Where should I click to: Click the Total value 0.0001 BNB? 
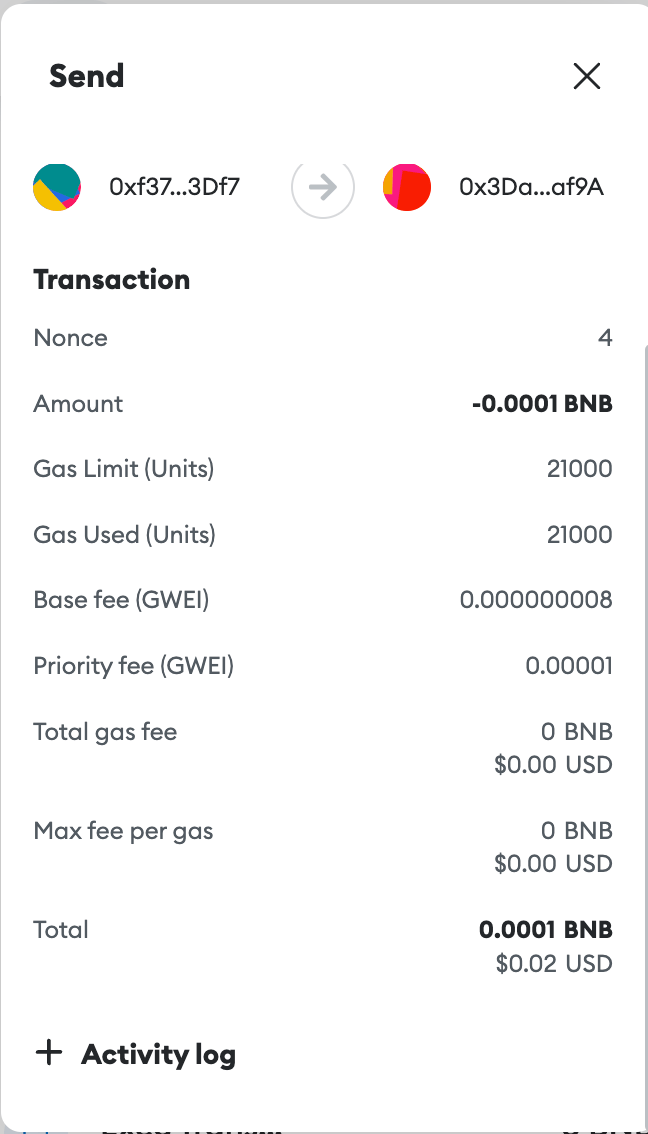coord(545,929)
